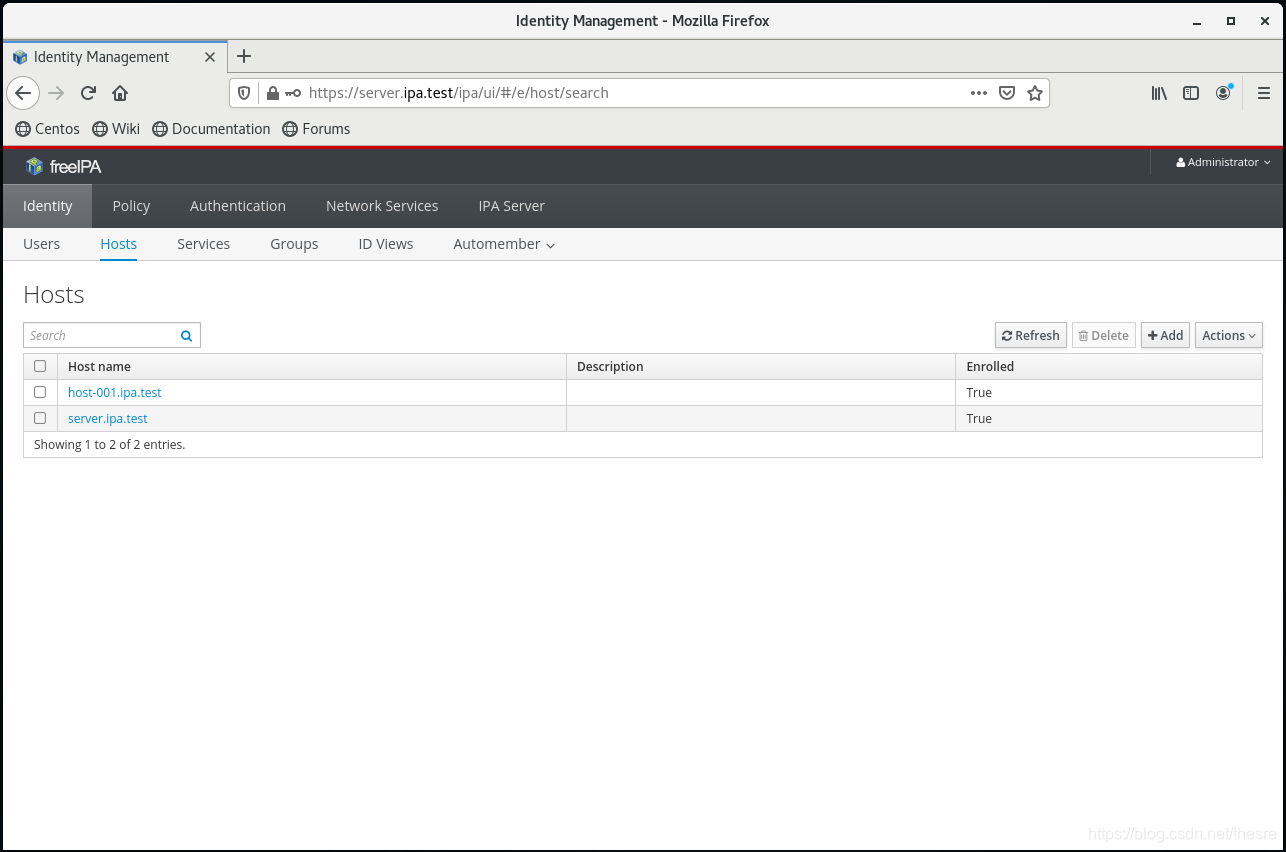Image resolution: width=1286 pixels, height=852 pixels.
Task: Expand the Administrator user dropdown
Action: [1223, 162]
